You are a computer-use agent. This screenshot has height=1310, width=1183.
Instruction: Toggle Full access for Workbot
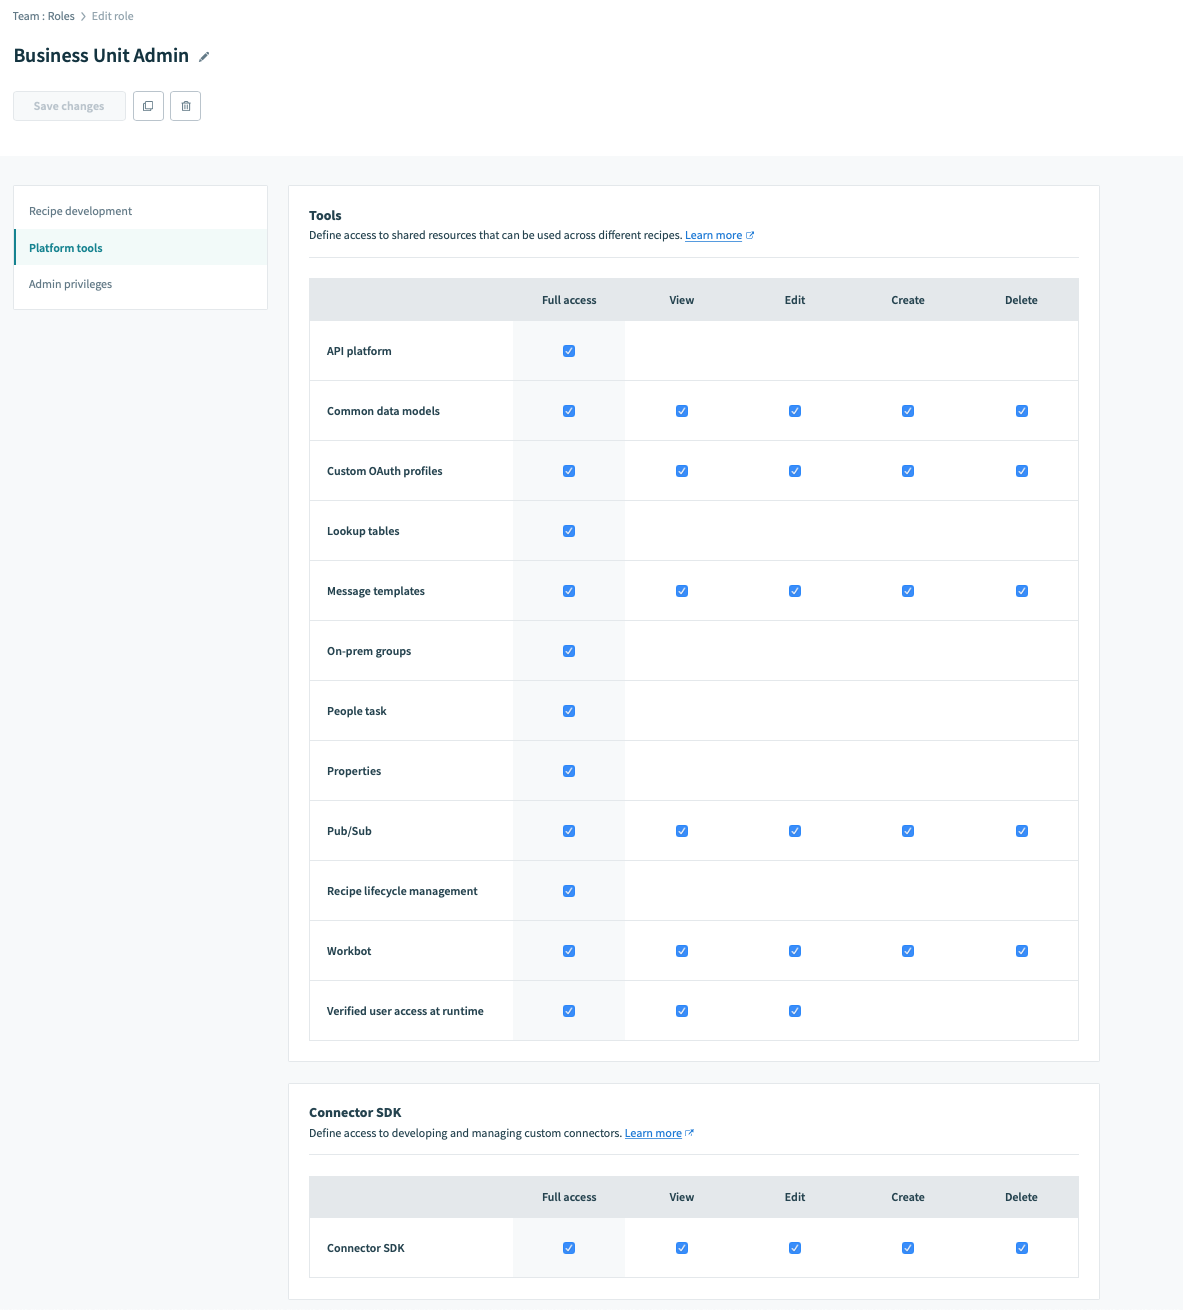click(x=569, y=951)
